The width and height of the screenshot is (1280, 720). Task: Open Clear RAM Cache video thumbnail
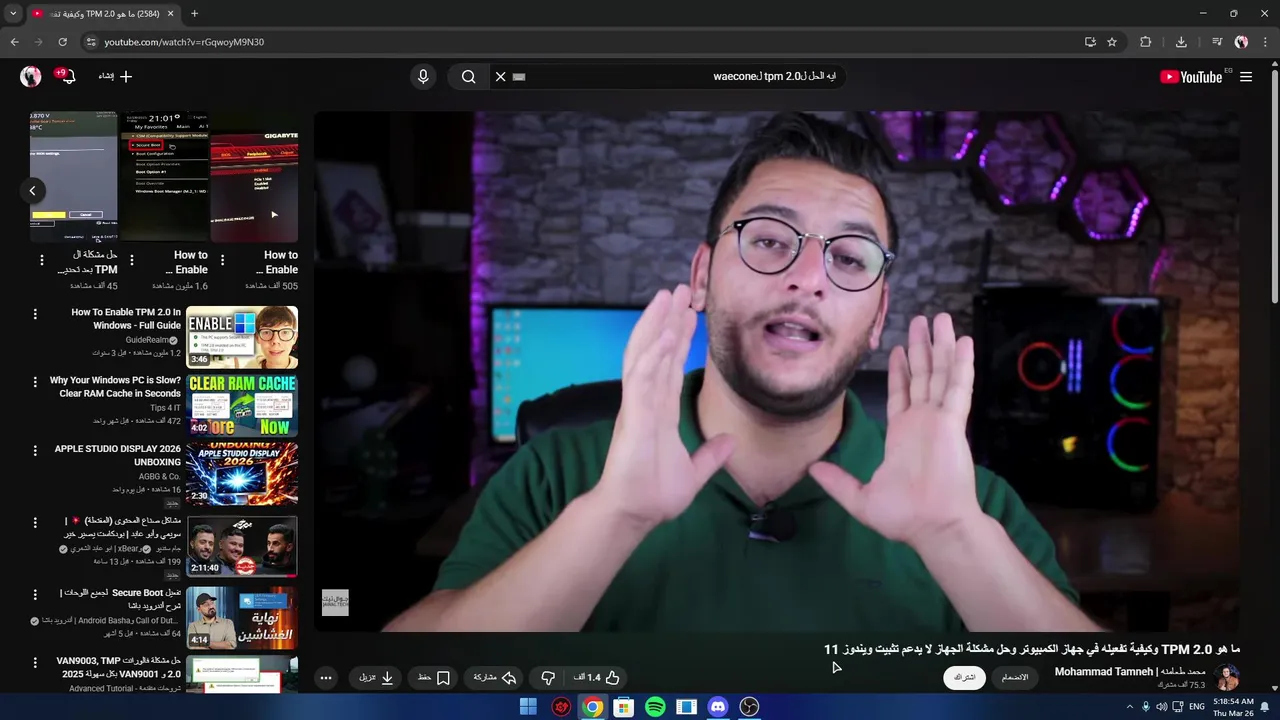tap(242, 405)
